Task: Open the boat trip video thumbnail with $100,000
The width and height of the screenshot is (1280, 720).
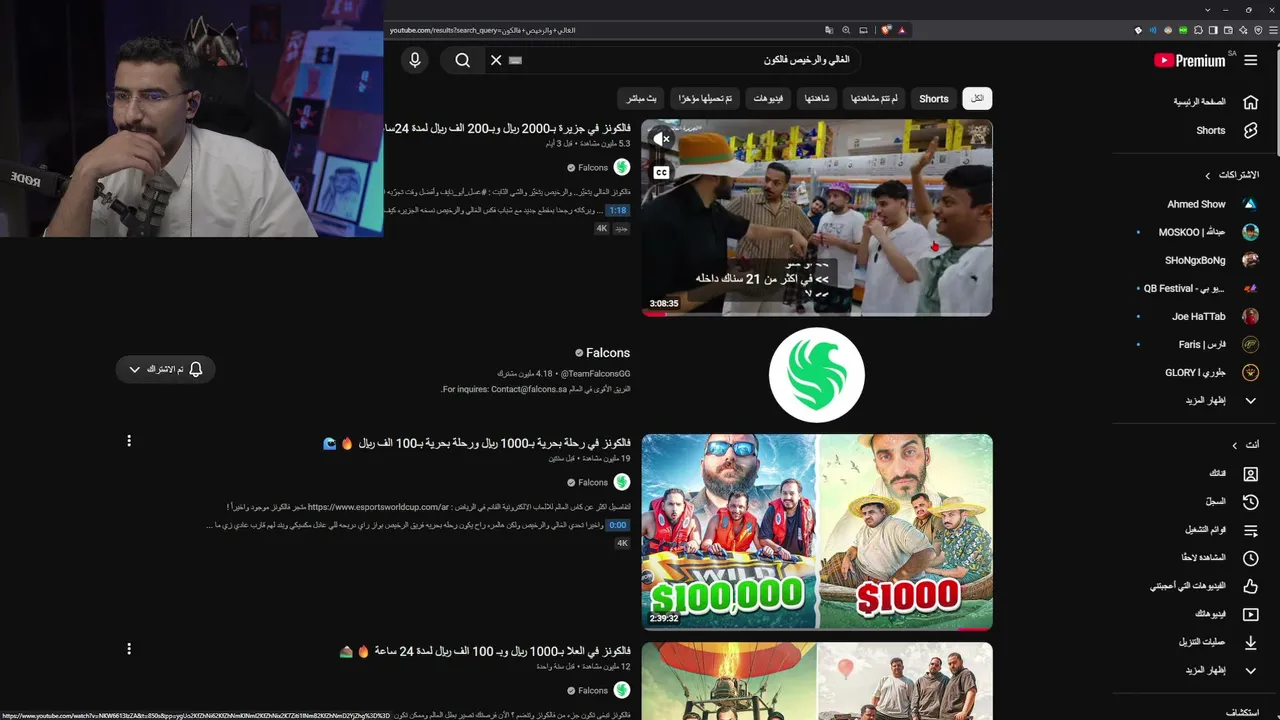Action: click(x=817, y=532)
